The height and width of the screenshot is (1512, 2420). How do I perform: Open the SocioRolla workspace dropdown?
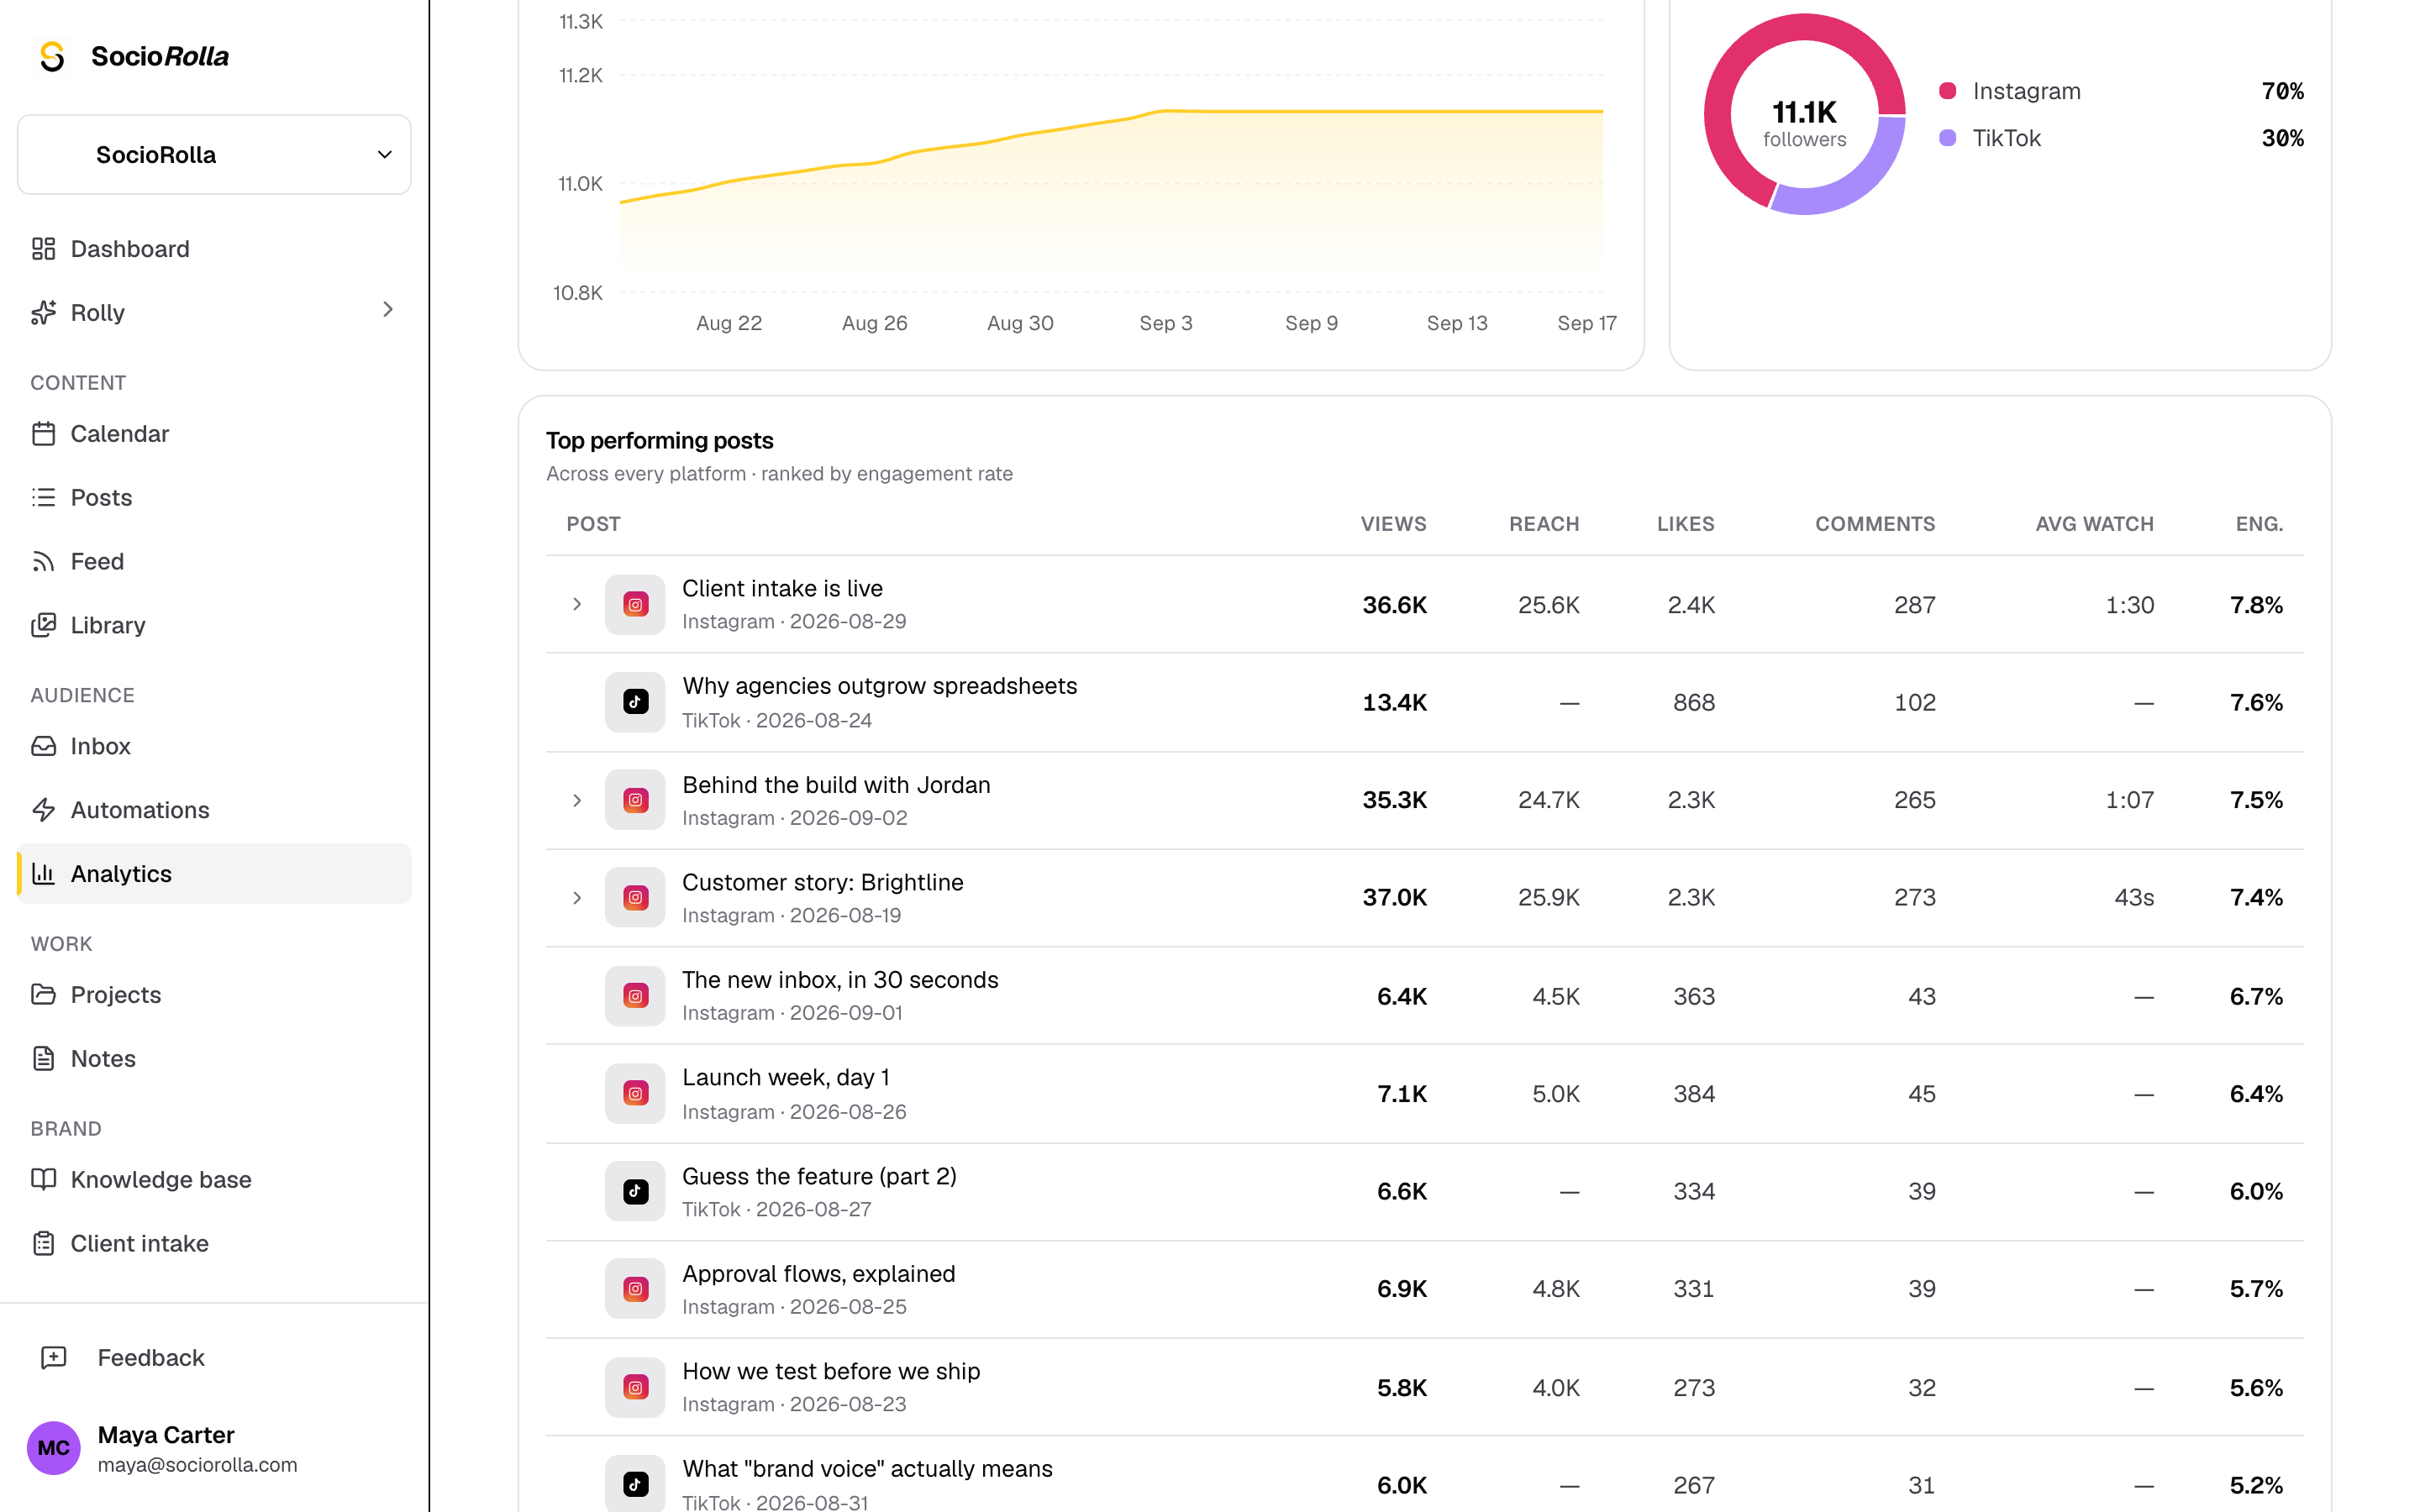[x=214, y=155]
